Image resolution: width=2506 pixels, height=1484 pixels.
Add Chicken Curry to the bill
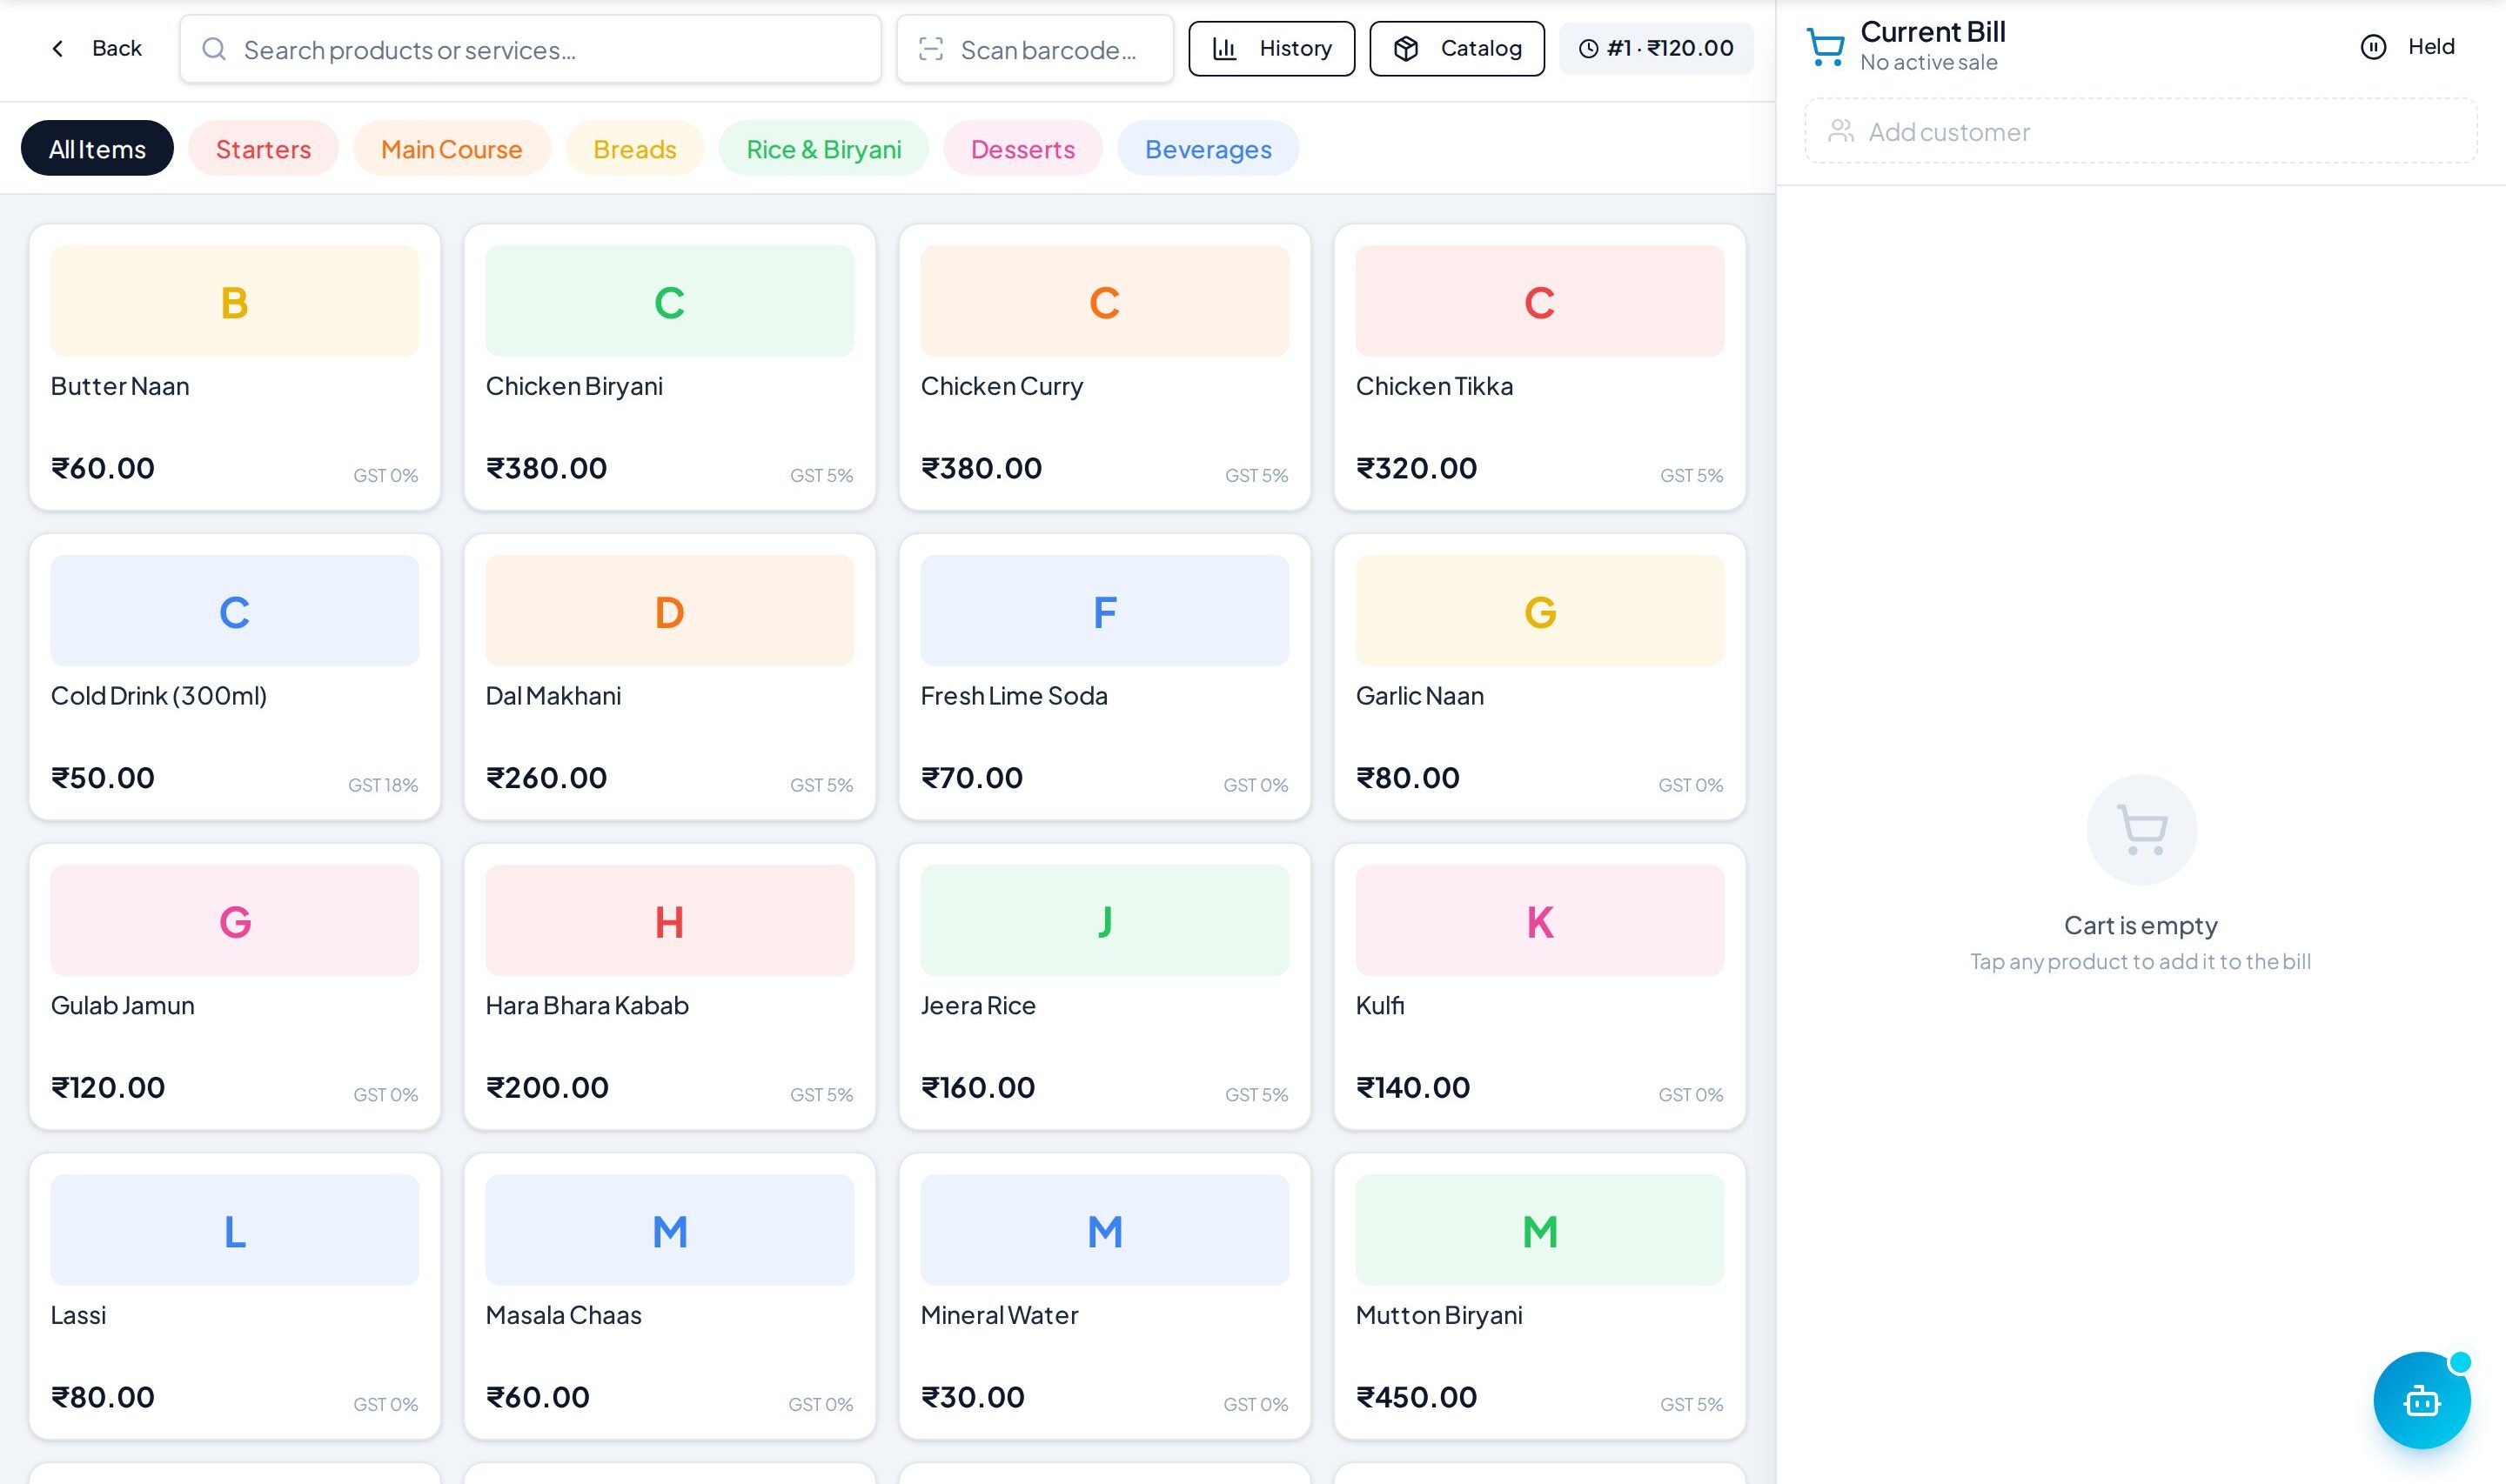(x=1105, y=367)
